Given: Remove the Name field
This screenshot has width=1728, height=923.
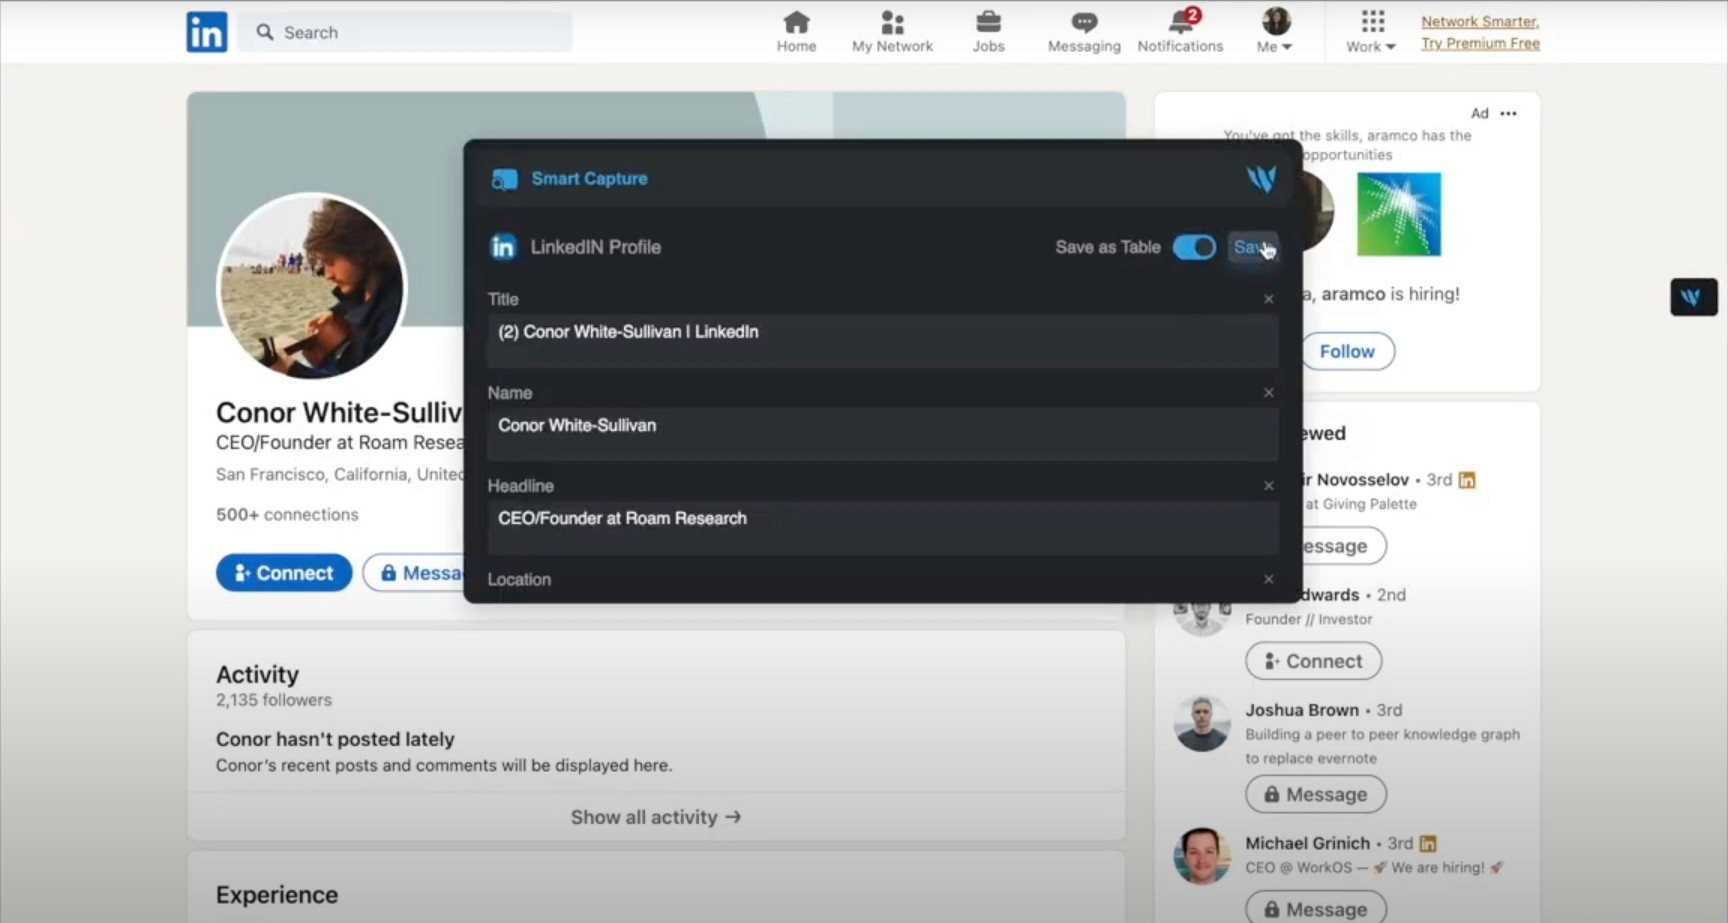Looking at the screenshot, I should (1269, 393).
